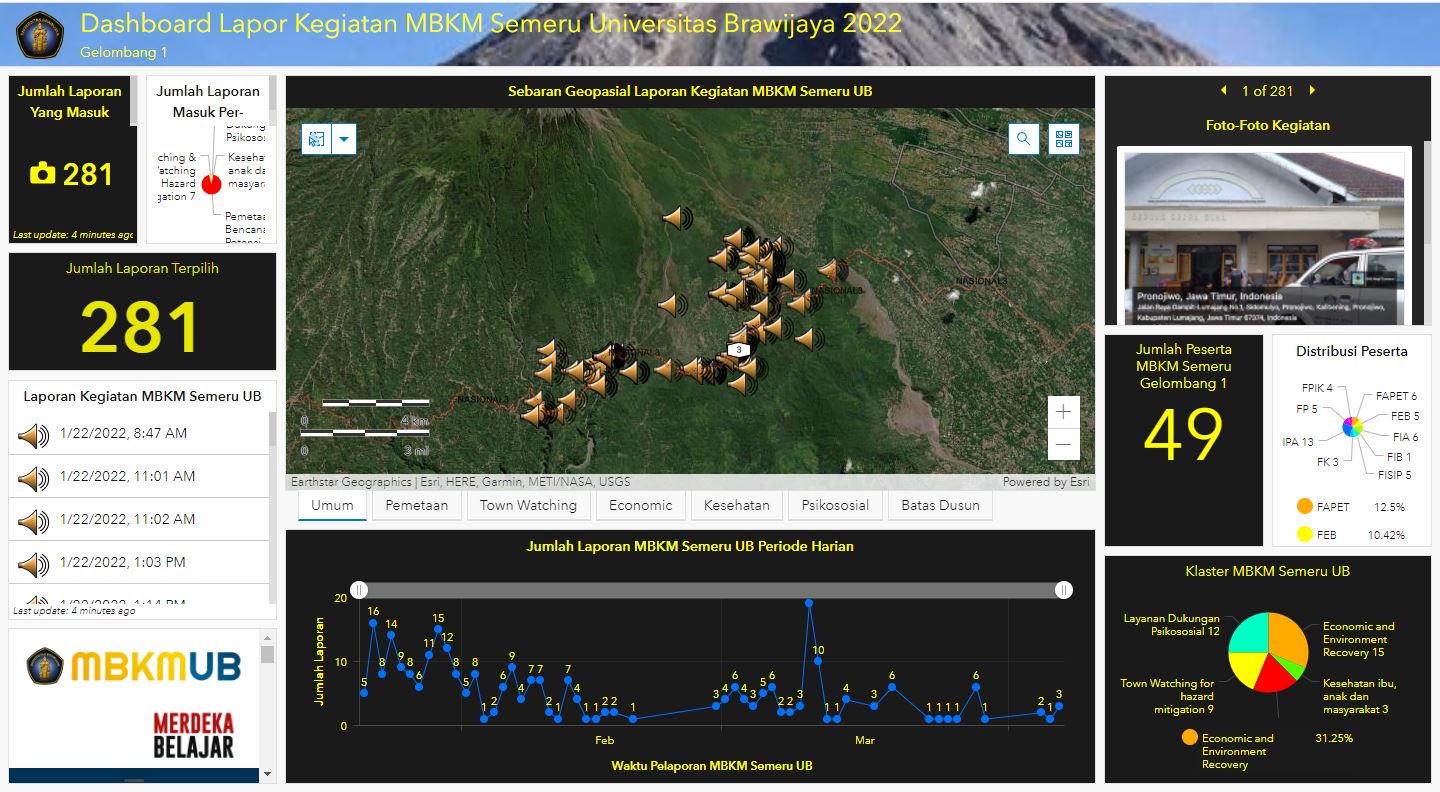Click the "1 of 281" photo counter text
1440x792 pixels.
point(1267,91)
